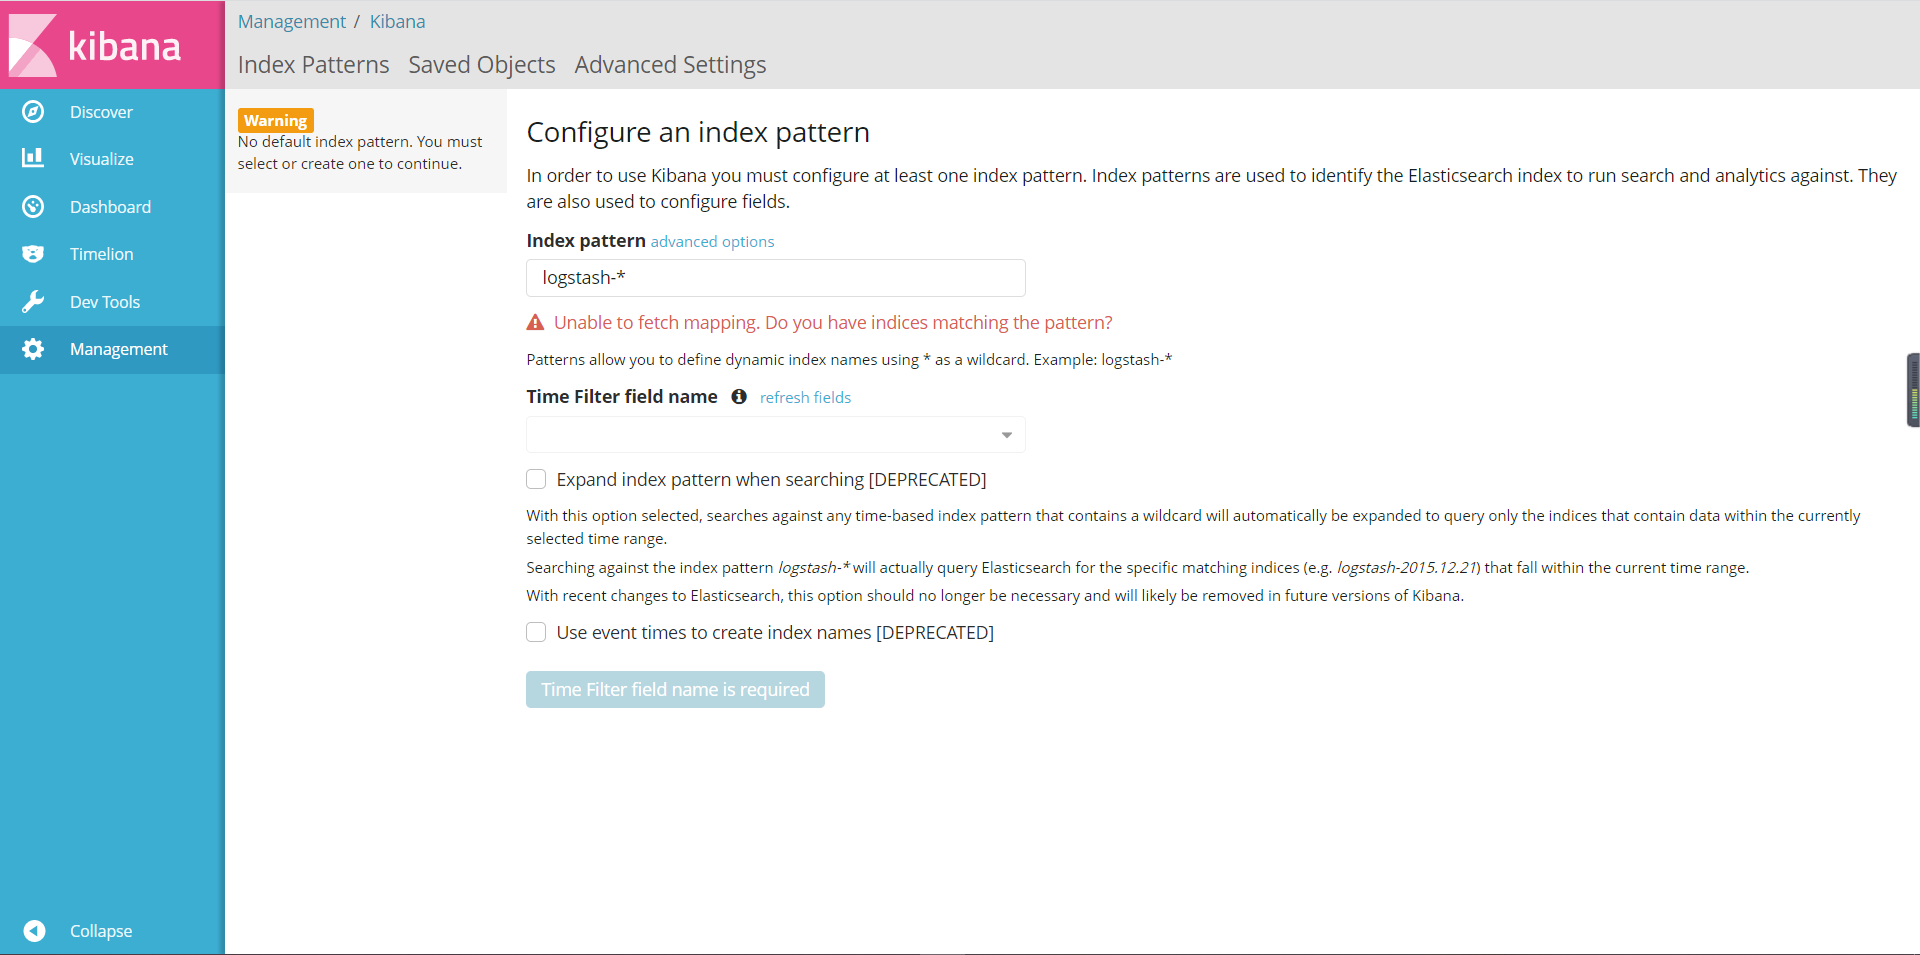Click the 'Unable to fetch mapping' error message
The width and height of the screenshot is (1920, 955).
point(833,323)
